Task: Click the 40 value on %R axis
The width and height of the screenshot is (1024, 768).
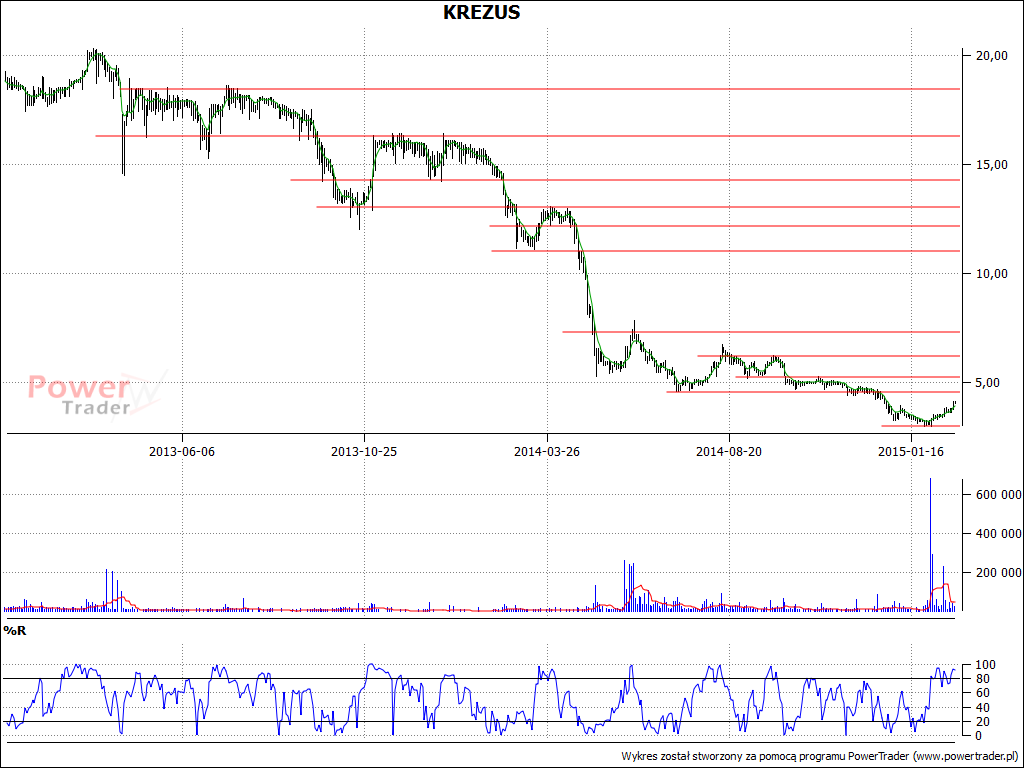Action: click(982, 708)
